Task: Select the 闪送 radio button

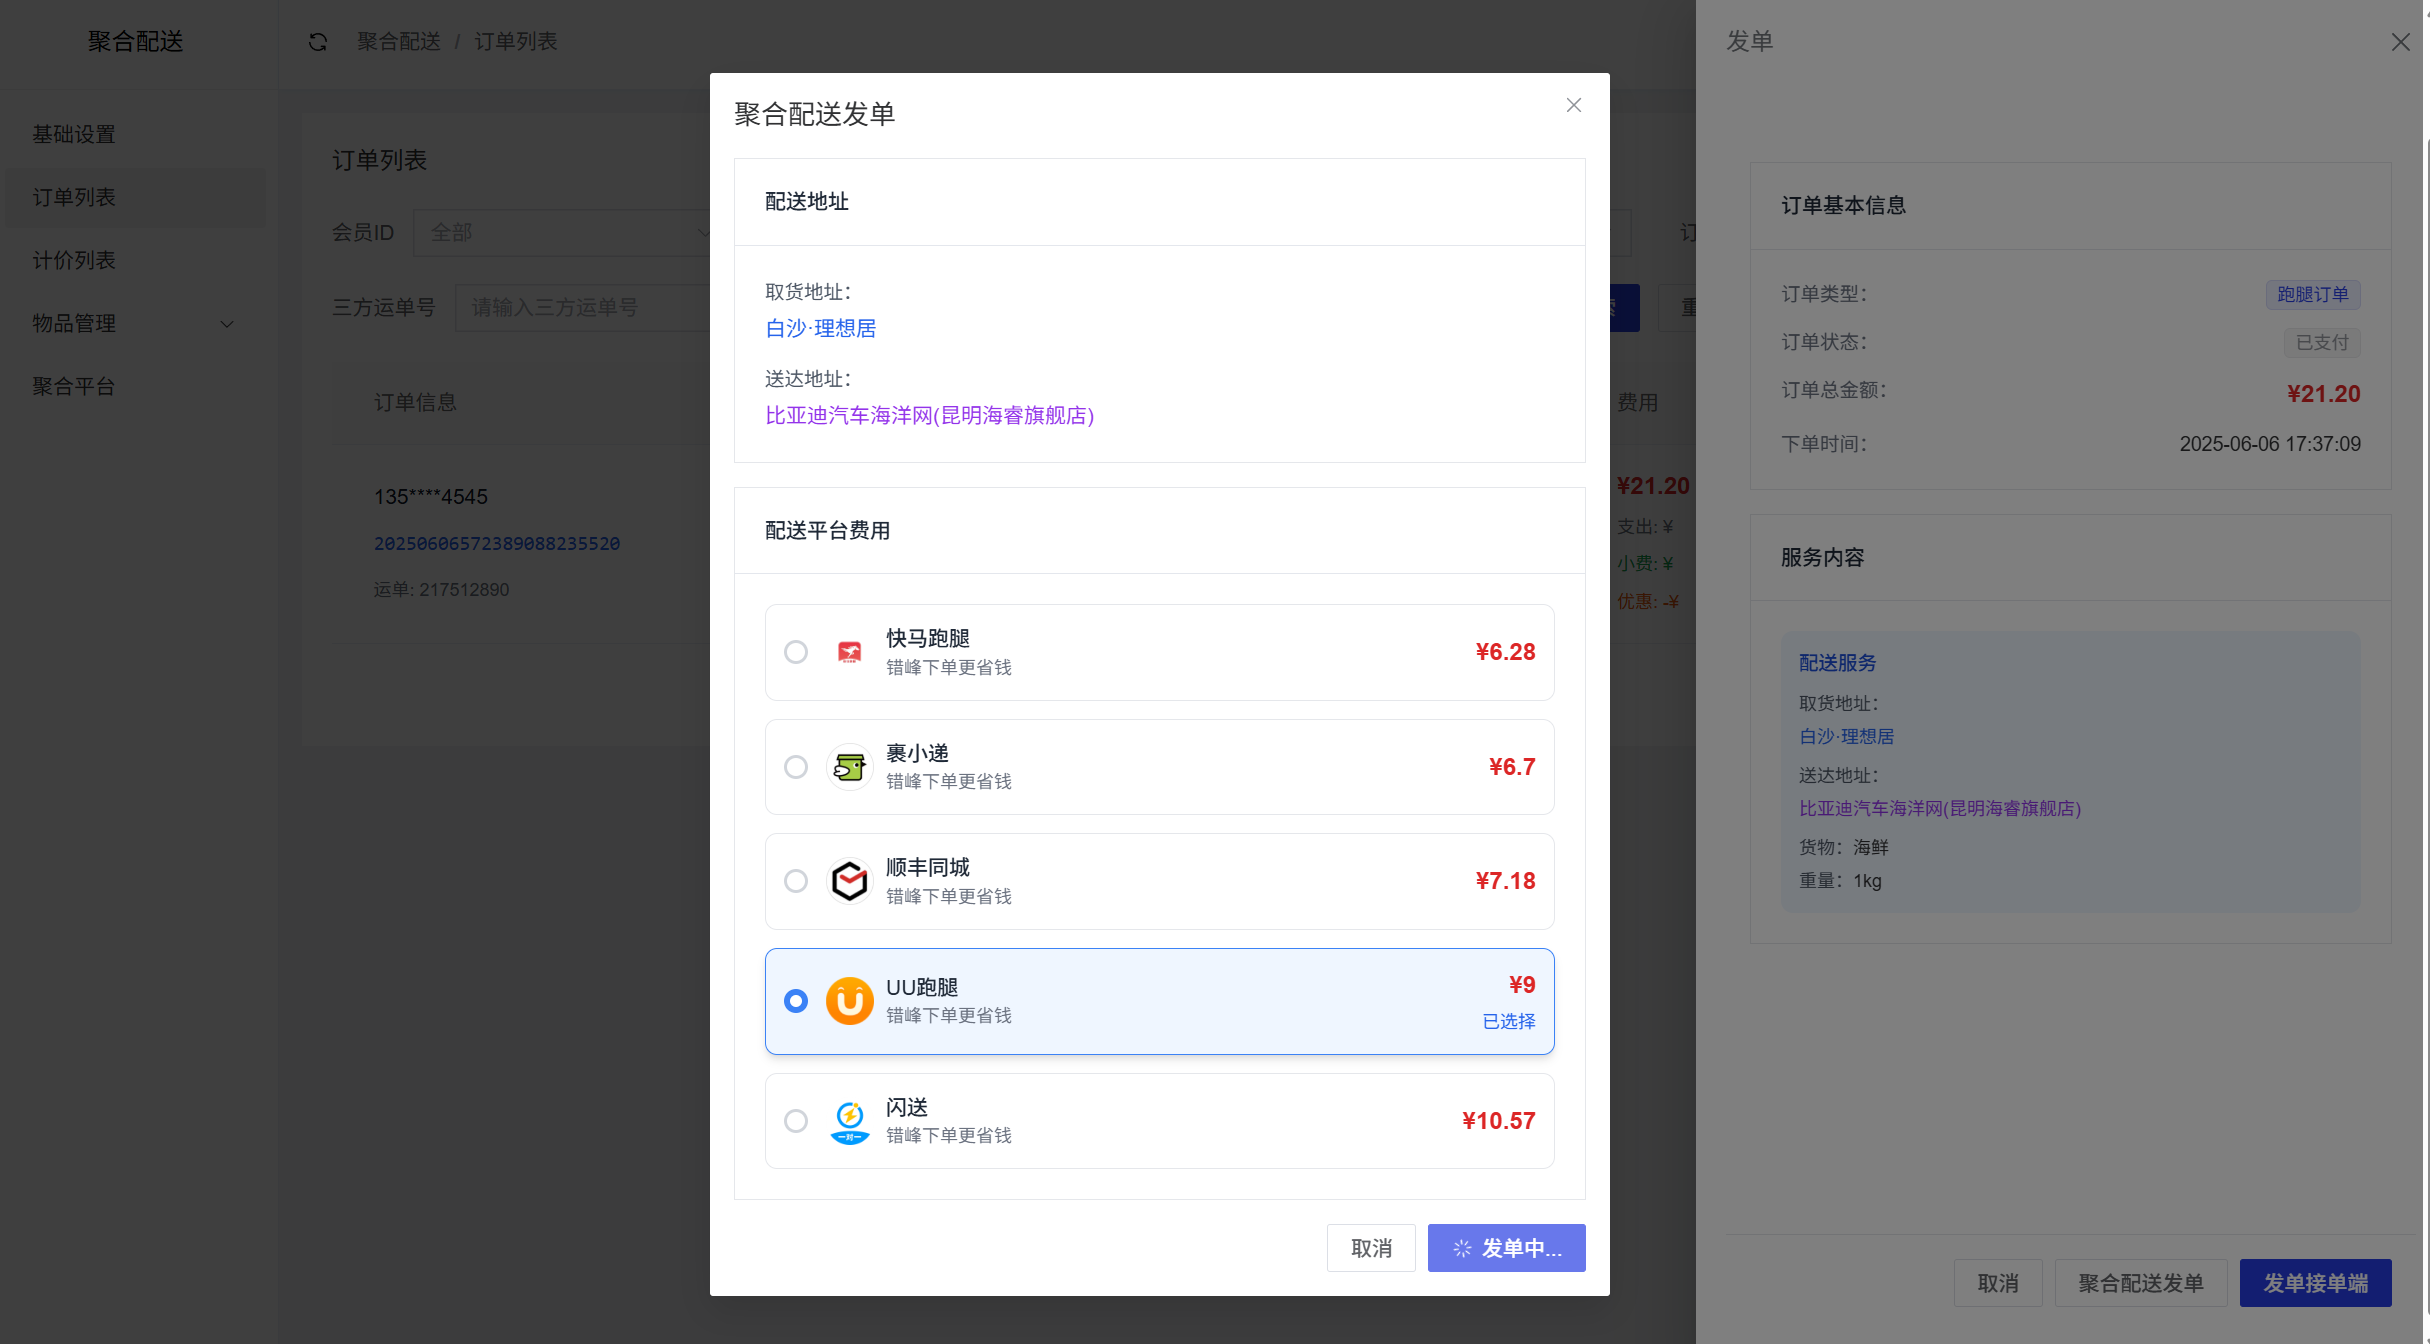Action: click(x=796, y=1121)
